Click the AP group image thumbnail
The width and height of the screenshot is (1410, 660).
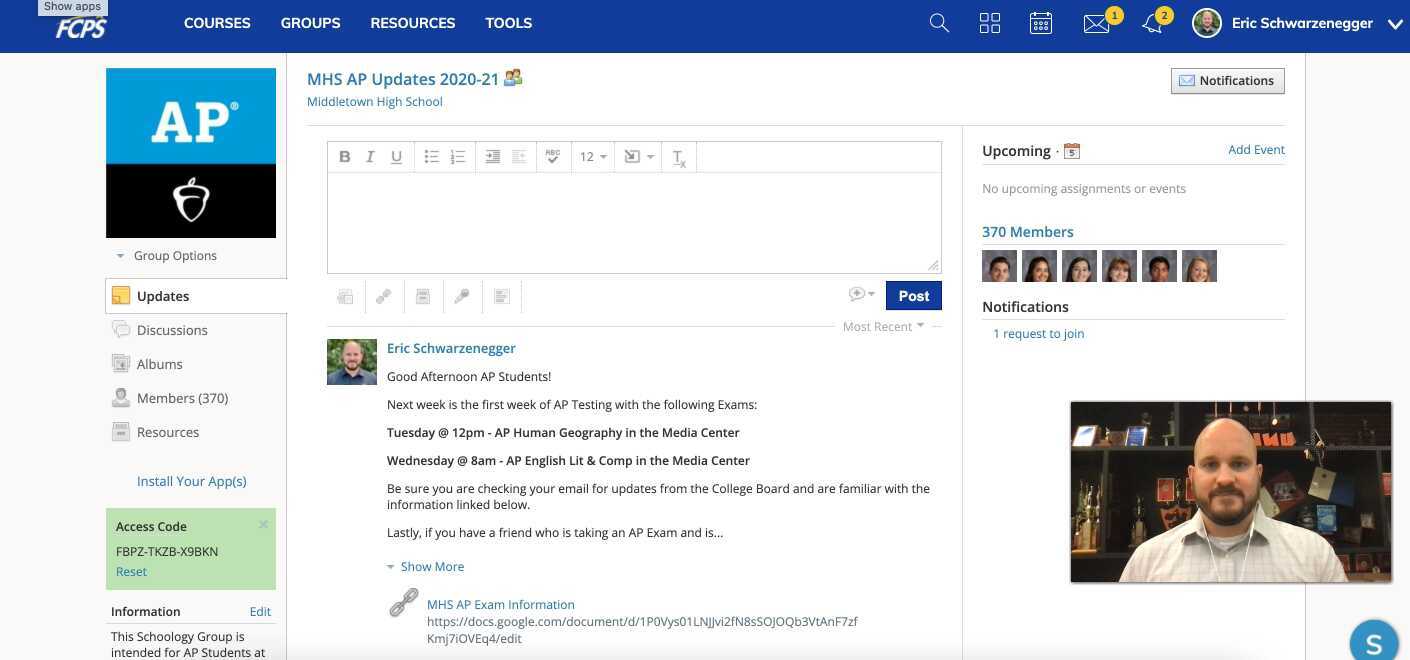pos(191,152)
